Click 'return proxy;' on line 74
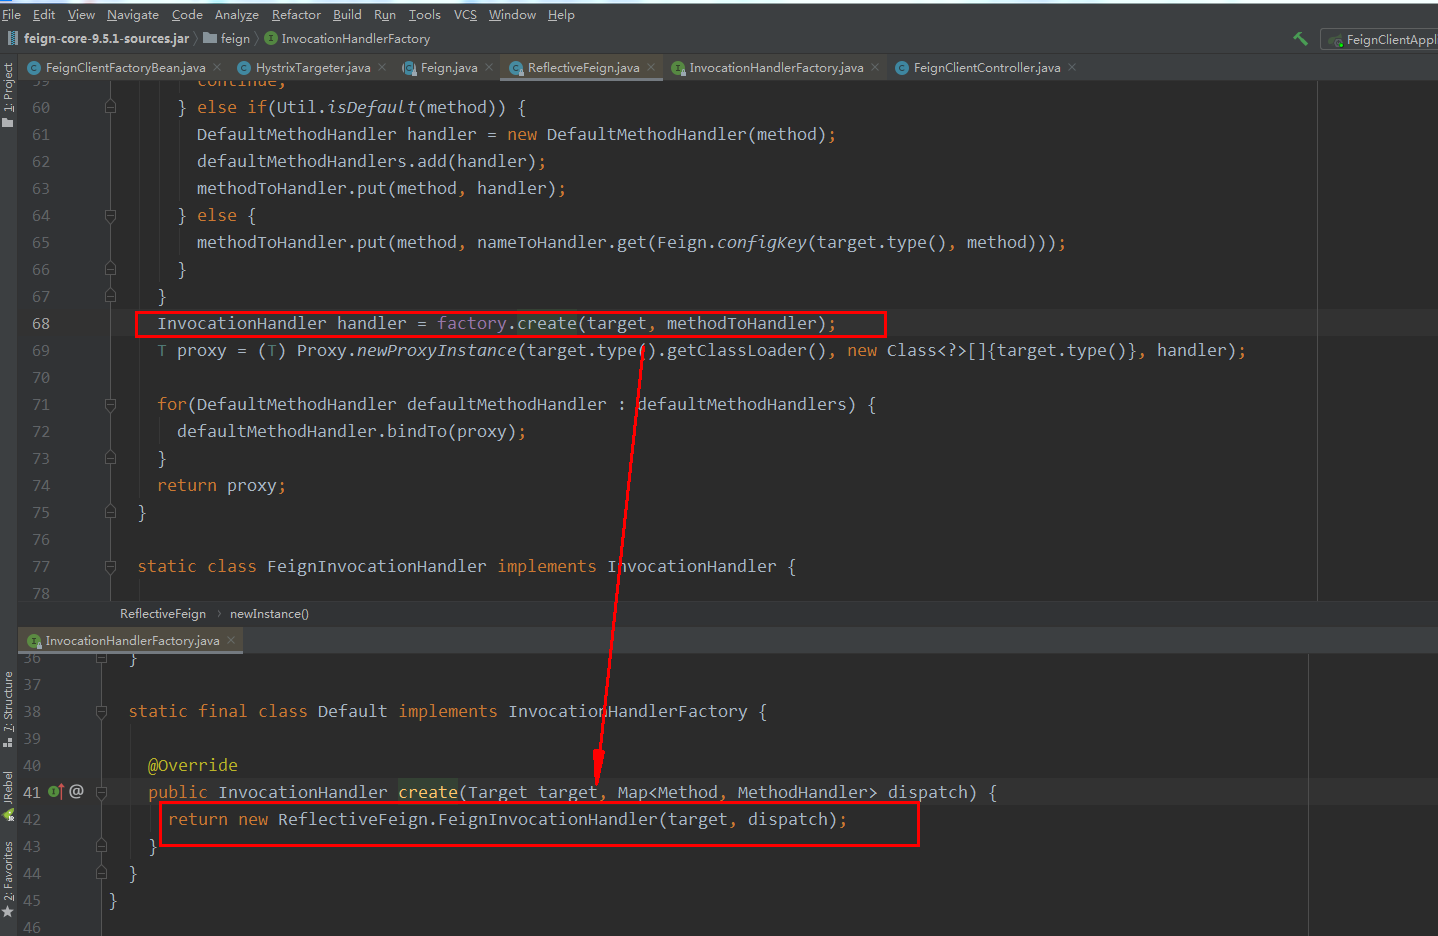The width and height of the screenshot is (1438, 936). click(x=222, y=486)
